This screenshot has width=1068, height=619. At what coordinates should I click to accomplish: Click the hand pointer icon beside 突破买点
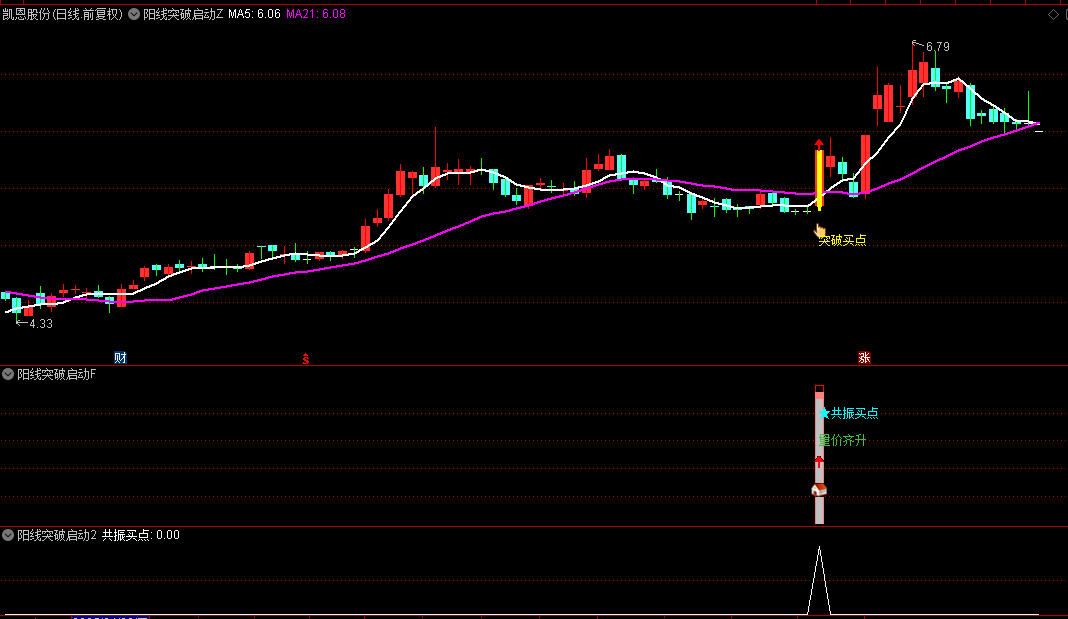click(x=820, y=232)
